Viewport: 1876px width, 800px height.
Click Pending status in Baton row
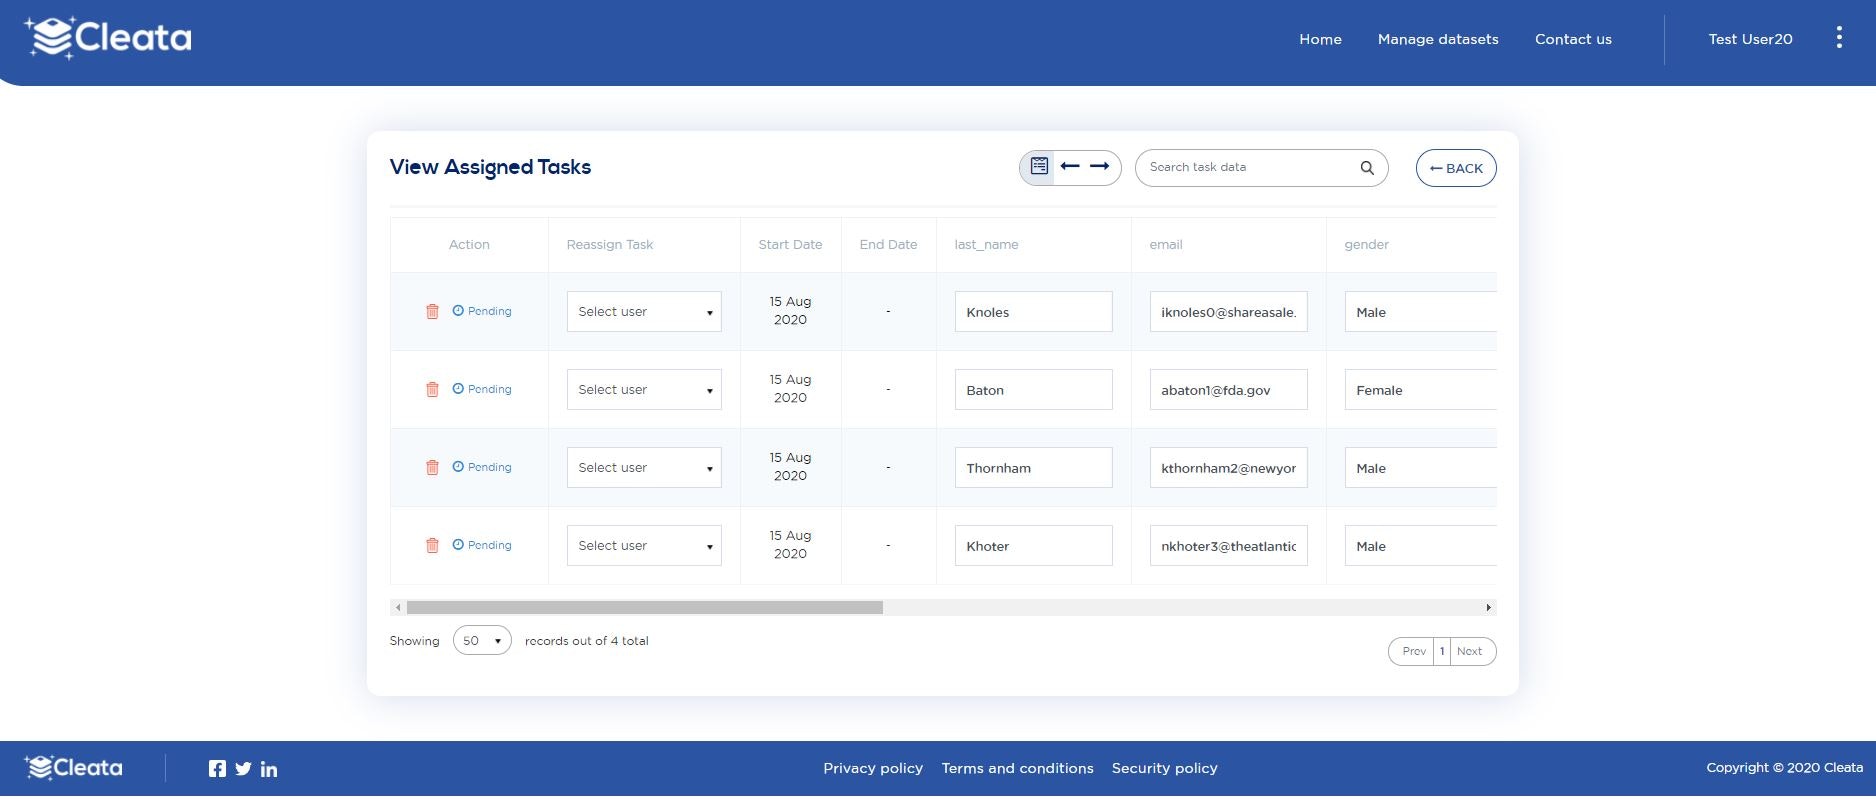pyautogui.click(x=482, y=389)
